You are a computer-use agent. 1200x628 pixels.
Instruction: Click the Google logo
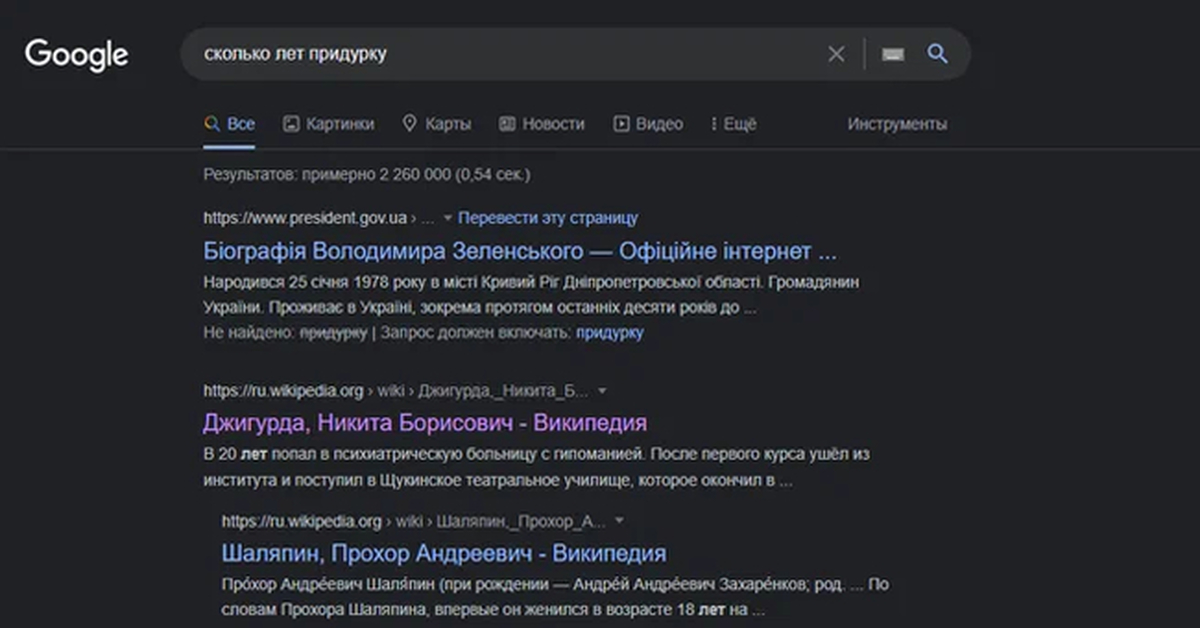pos(76,54)
